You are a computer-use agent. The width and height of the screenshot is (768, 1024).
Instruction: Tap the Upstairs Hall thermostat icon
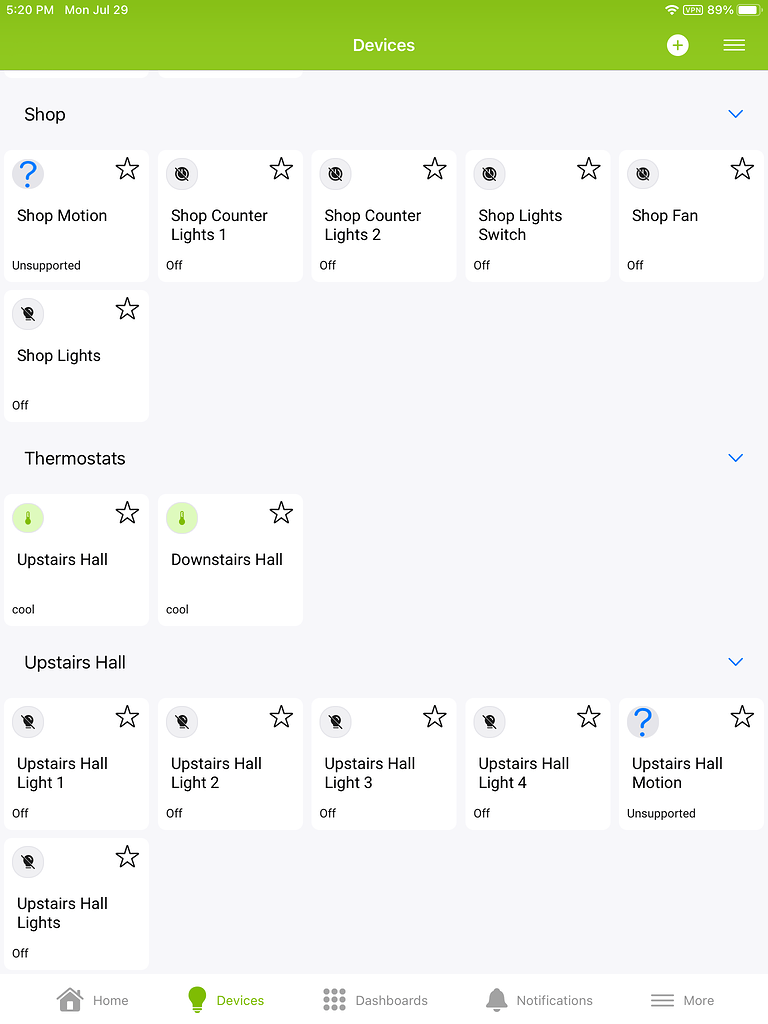pyautogui.click(x=28, y=518)
